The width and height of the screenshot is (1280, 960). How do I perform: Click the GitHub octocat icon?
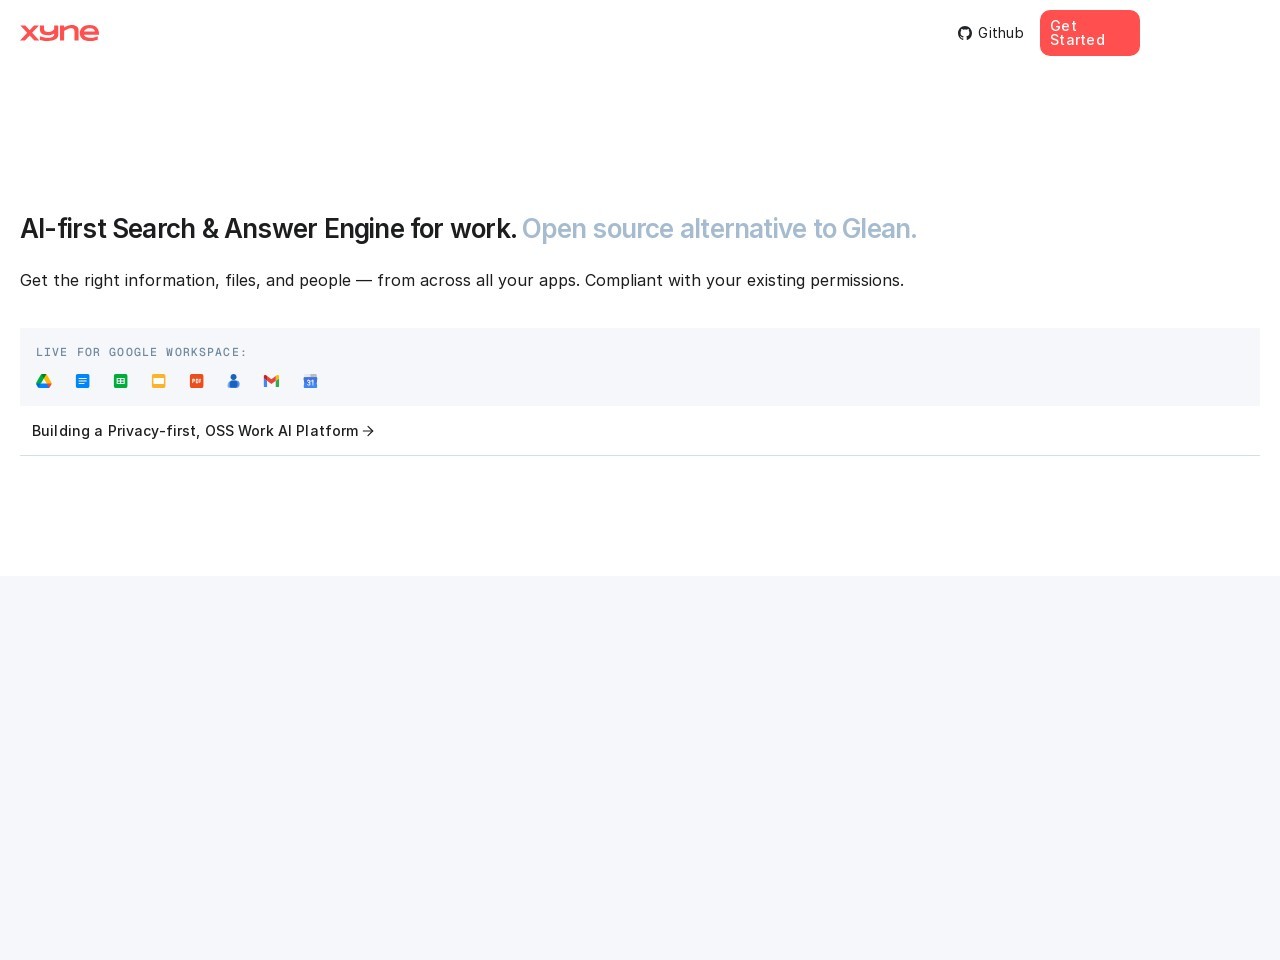965,33
